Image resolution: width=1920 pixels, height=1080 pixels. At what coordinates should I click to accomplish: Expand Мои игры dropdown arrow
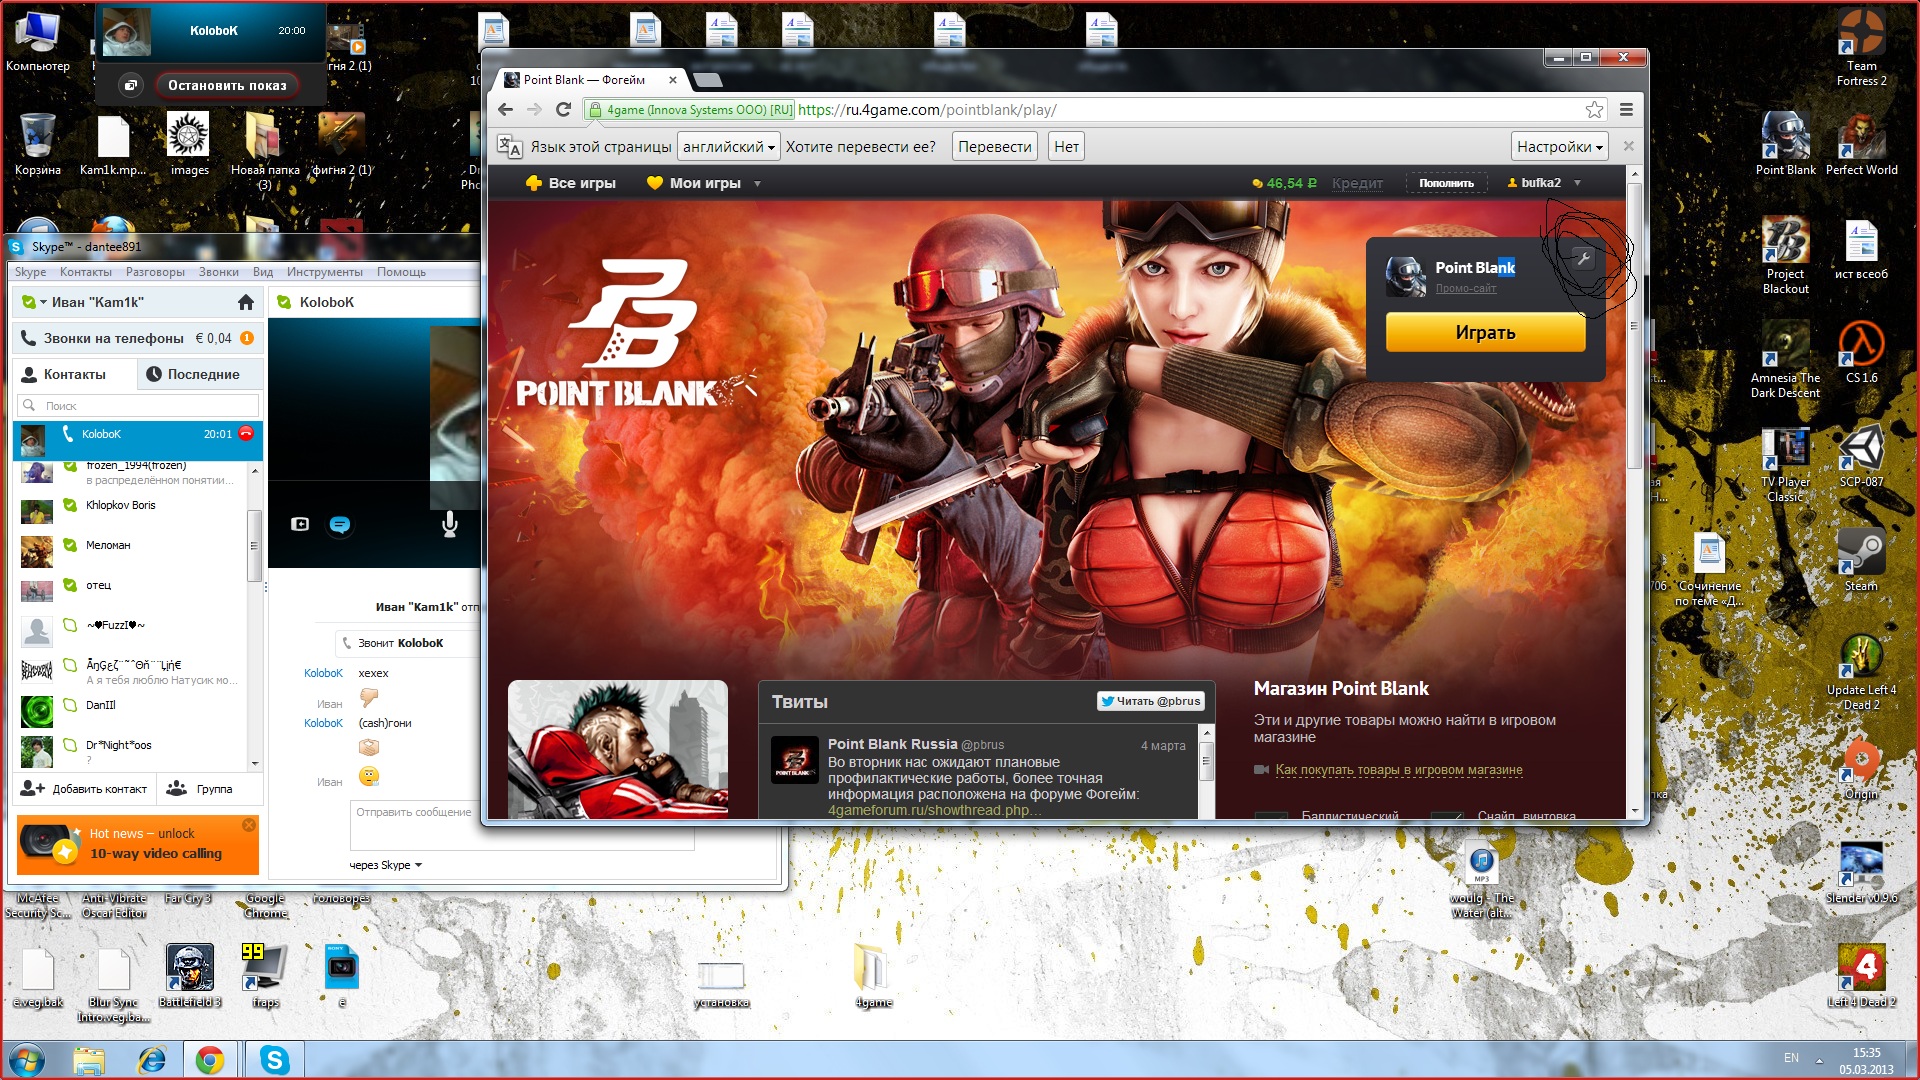click(x=757, y=184)
